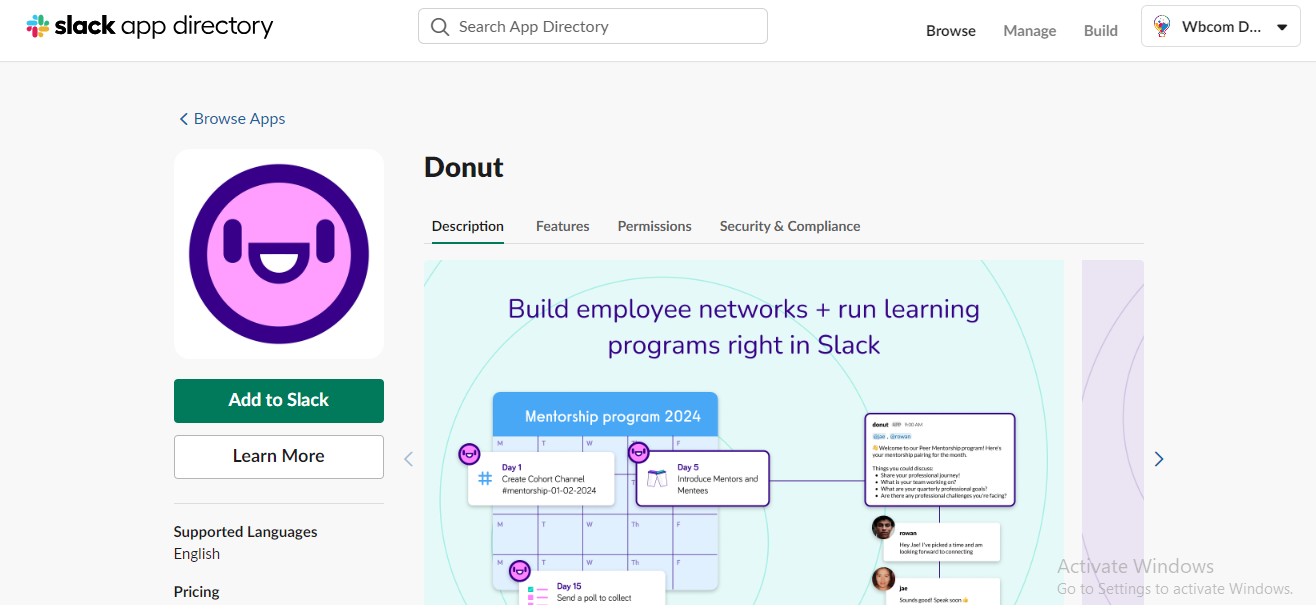
Task: Click the Donut app logo
Action: pyautogui.click(x=279, y=254)
